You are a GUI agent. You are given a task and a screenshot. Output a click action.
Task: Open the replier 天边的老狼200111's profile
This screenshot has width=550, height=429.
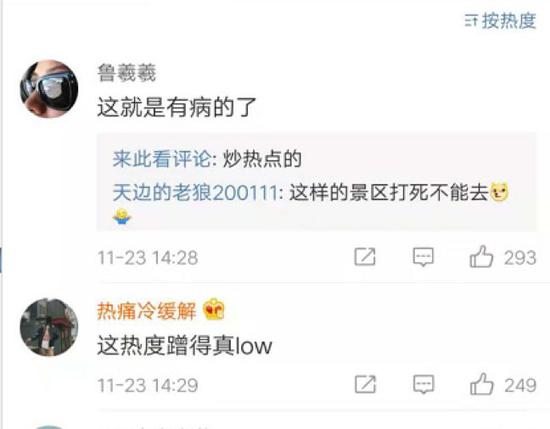click(x=195, y=193)
